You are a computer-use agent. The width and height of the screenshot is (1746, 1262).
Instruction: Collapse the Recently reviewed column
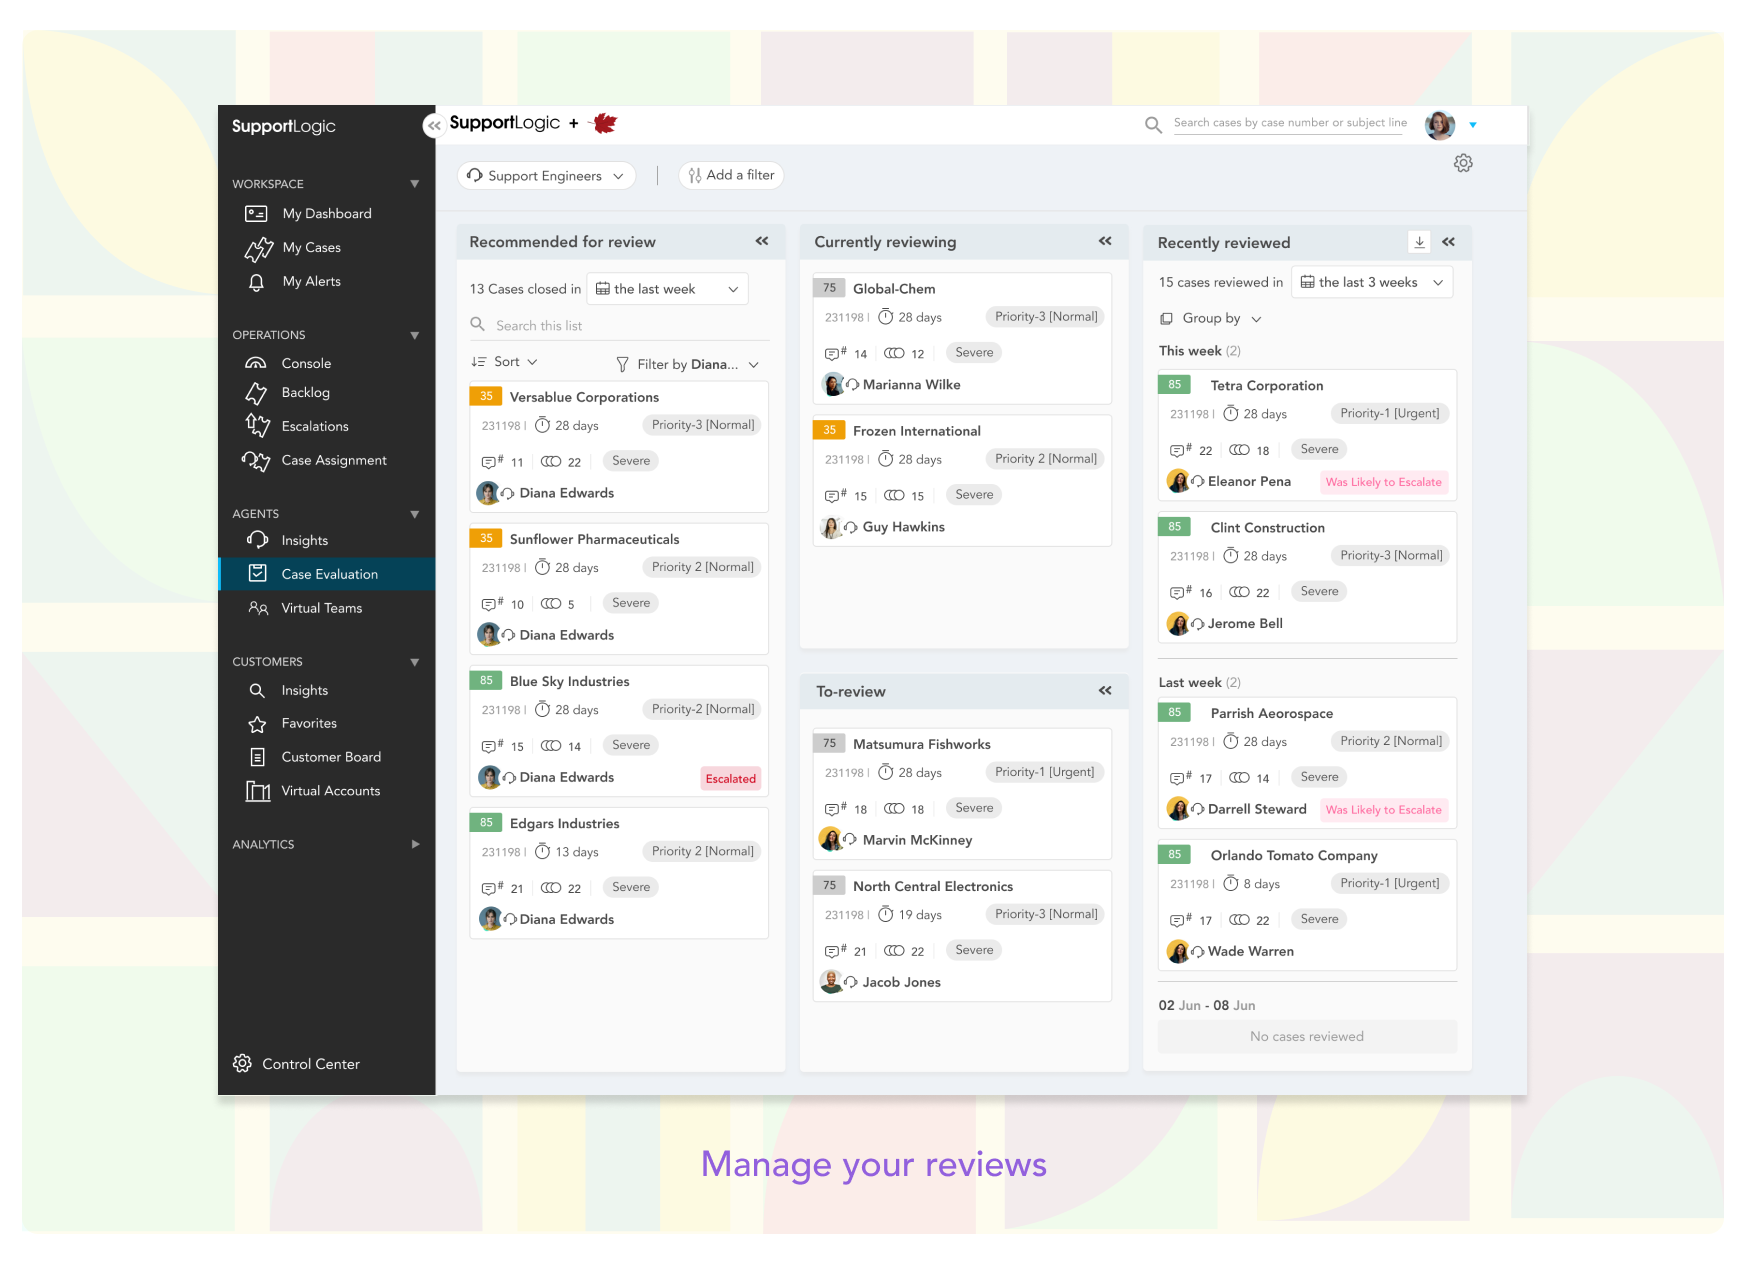[x=1449, y=242]
